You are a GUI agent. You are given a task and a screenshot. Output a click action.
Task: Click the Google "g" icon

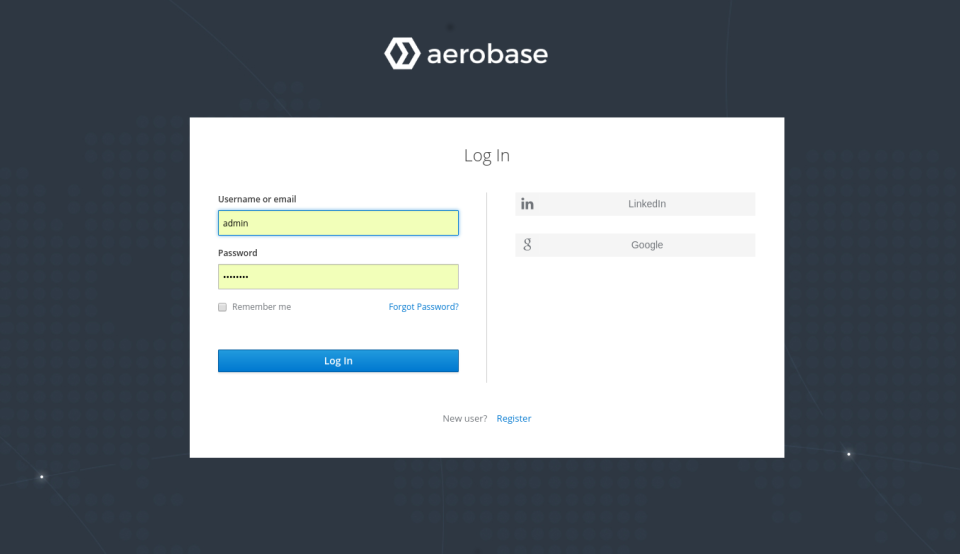click(x=527, y=245)
